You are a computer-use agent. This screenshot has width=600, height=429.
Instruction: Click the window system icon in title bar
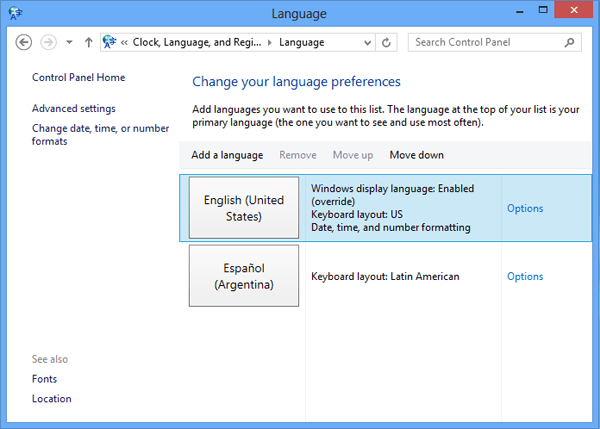click(15, 13)
